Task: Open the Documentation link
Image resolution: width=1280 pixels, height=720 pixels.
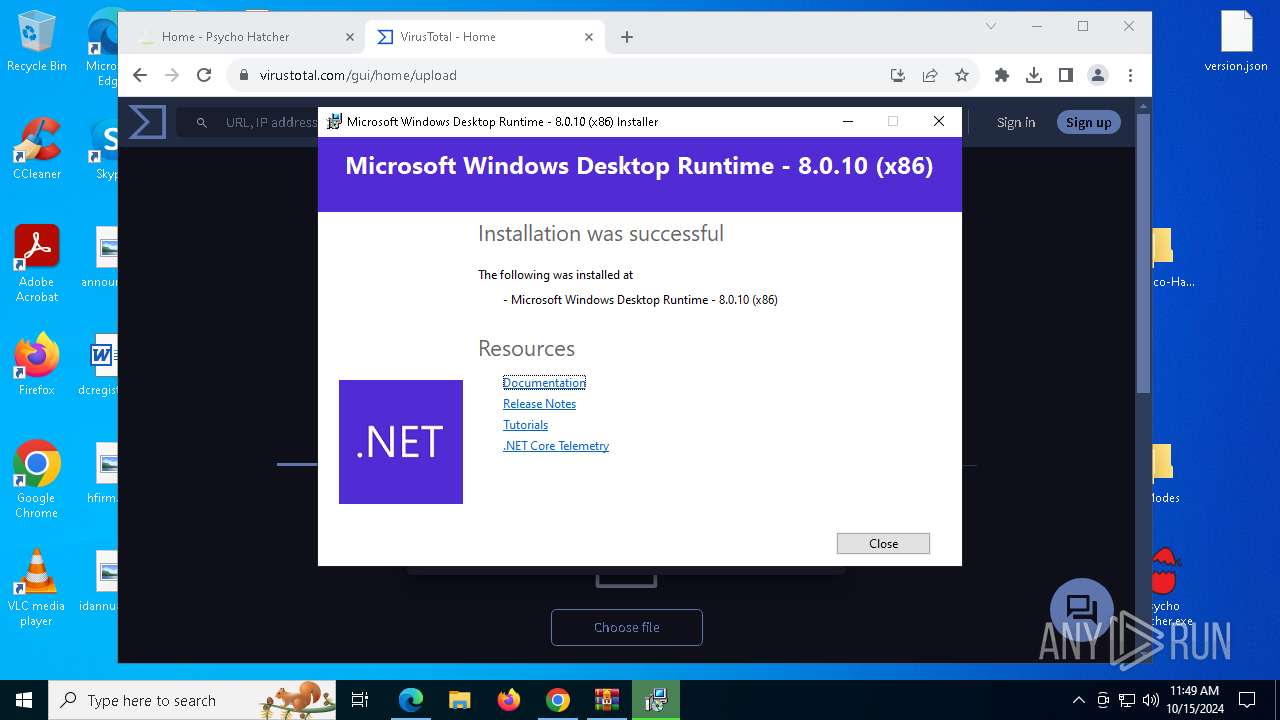Action: coord(544,383)
